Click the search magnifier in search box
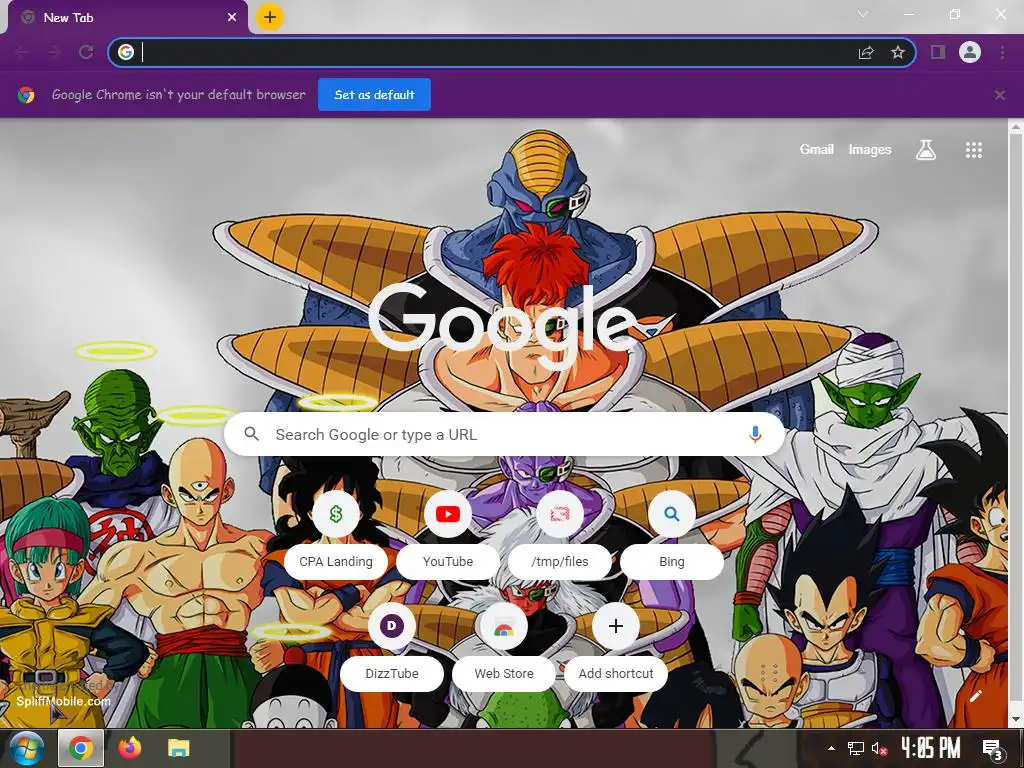1024x768 pixels. click(251, 434)
